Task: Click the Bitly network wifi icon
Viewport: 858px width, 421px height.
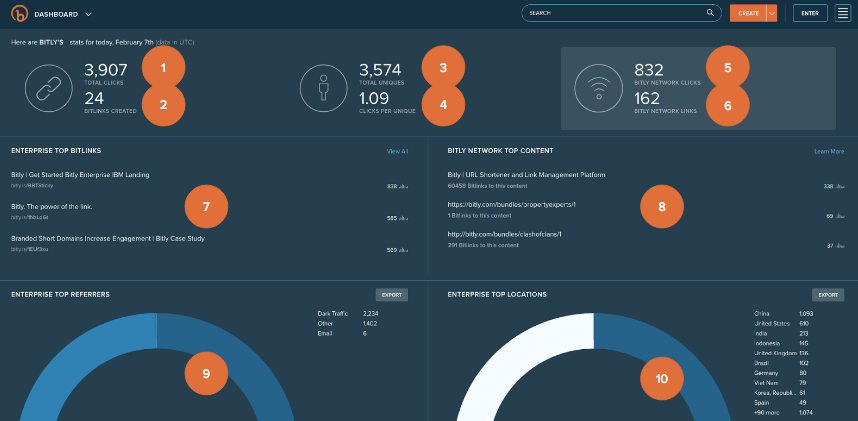Action: tap(597, 88)
